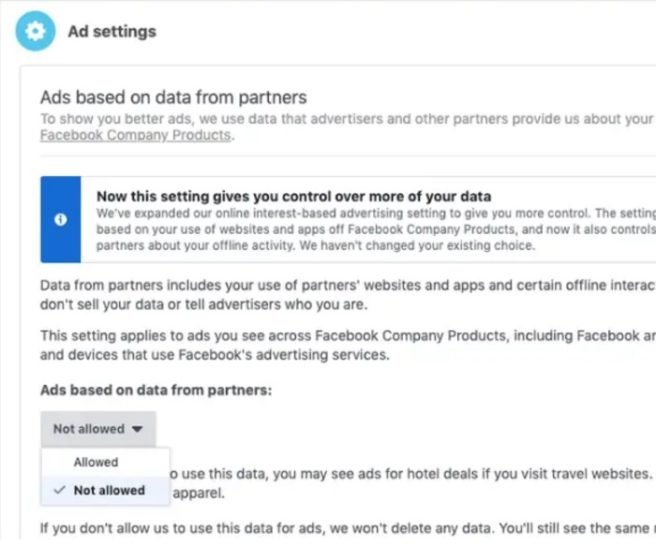The image size is (656, 546).
Task: Open the Facebook Company Products link
Action: [x=136, y=135]
